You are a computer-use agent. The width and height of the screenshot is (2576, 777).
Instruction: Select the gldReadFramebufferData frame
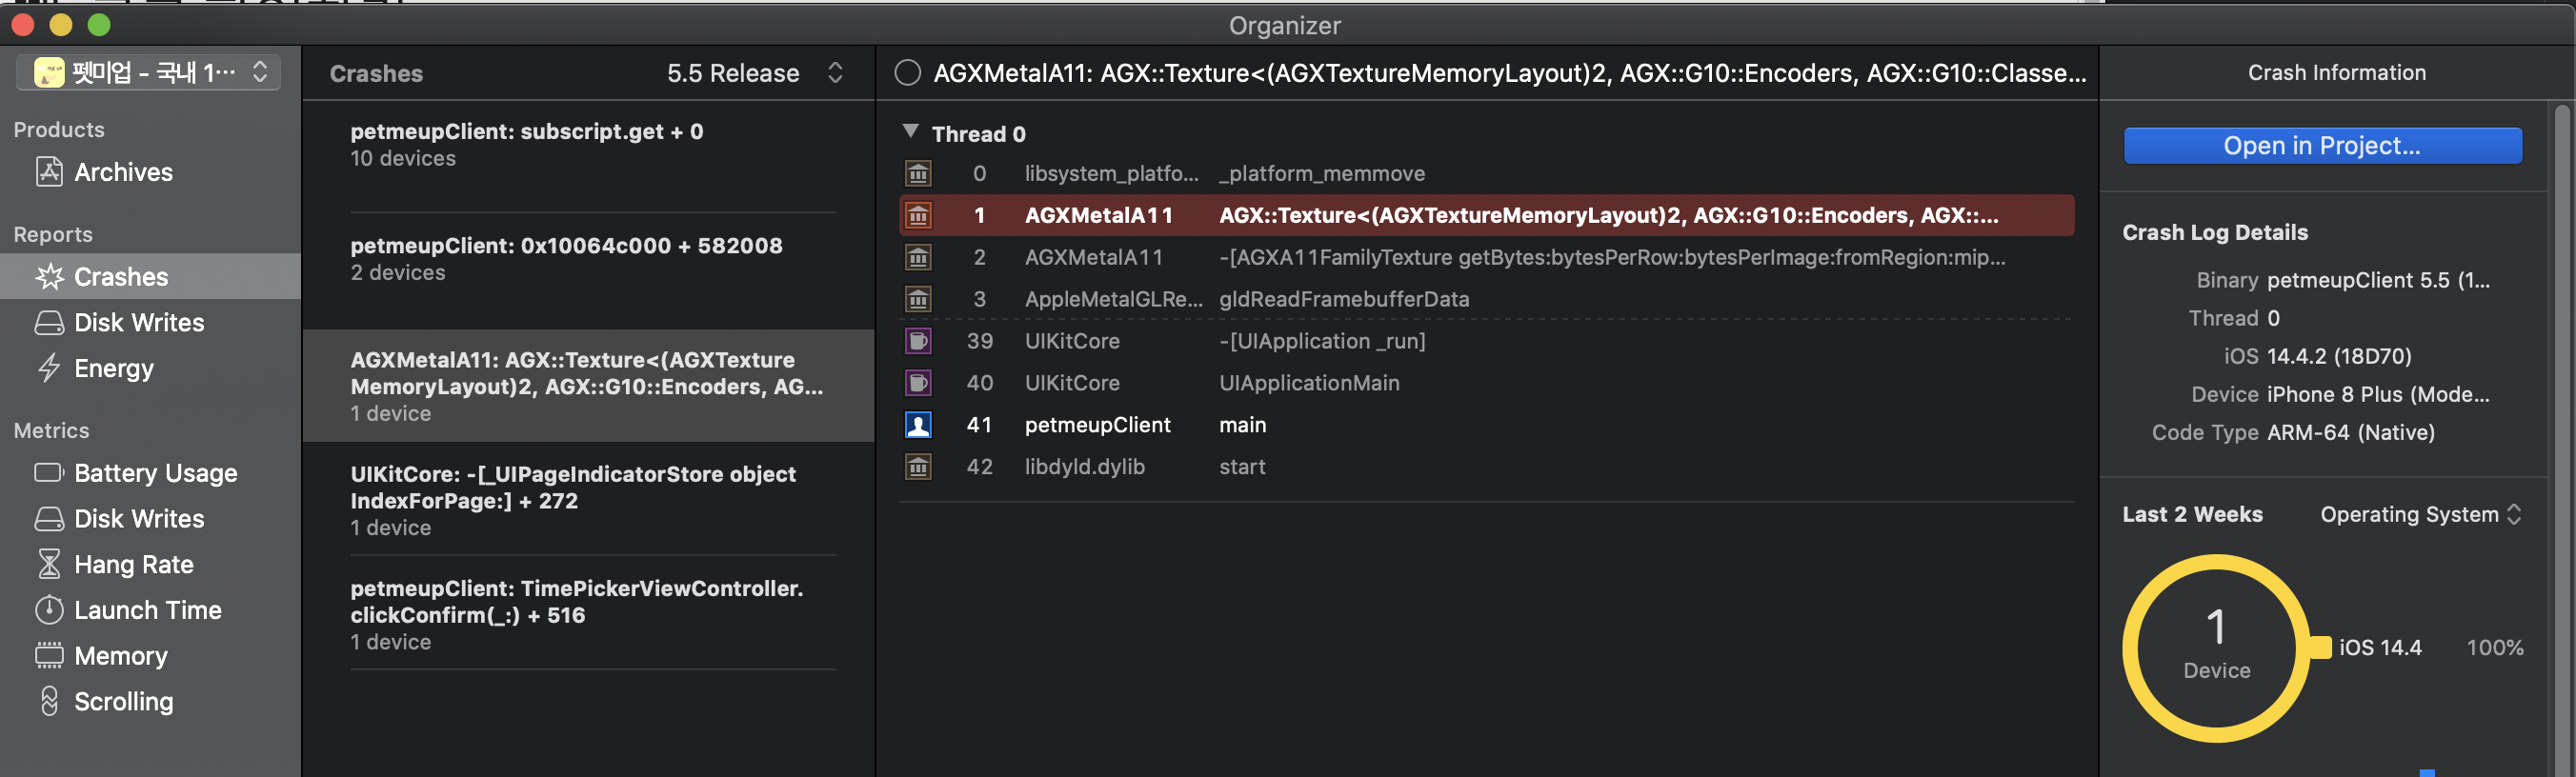(x=1486, y=300)
